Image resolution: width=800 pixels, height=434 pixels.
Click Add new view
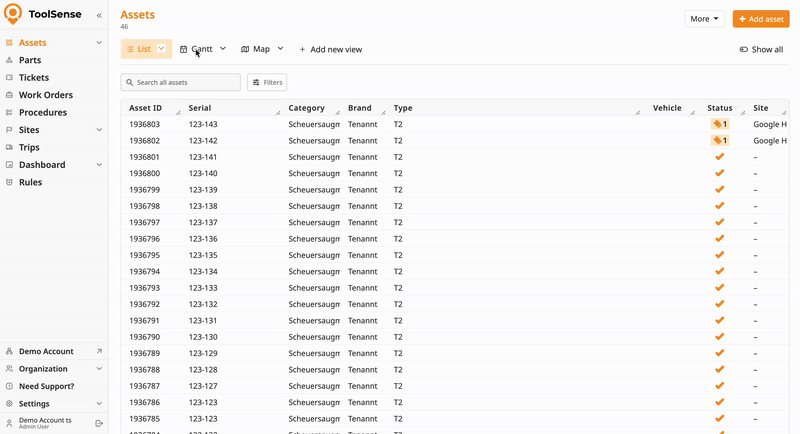[330, 49]
